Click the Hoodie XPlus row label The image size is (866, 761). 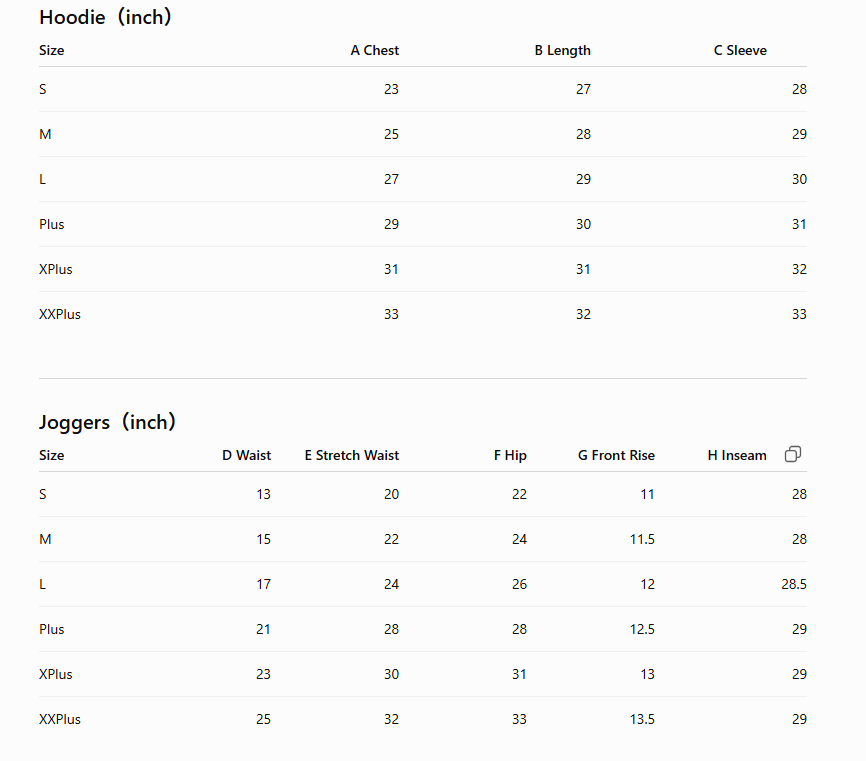tap(56, 269)
